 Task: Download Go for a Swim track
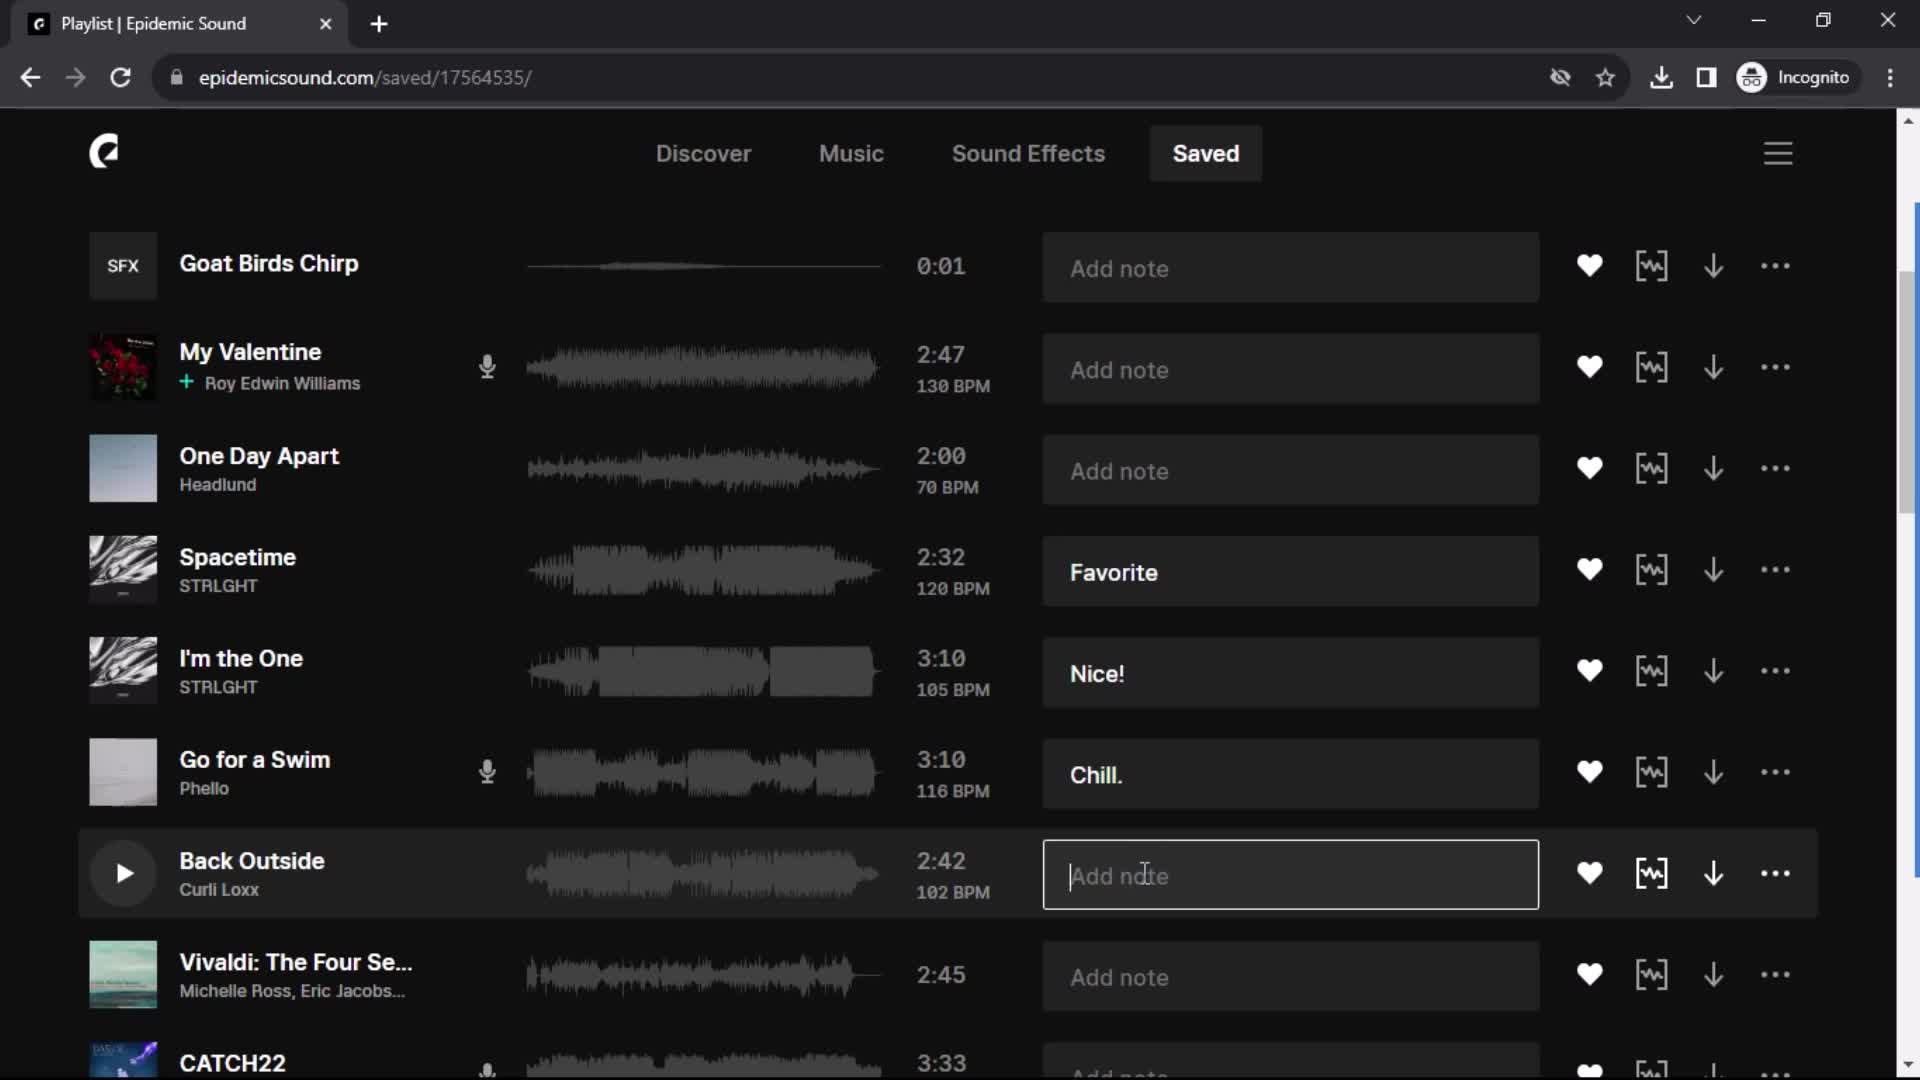[1713, 772]
